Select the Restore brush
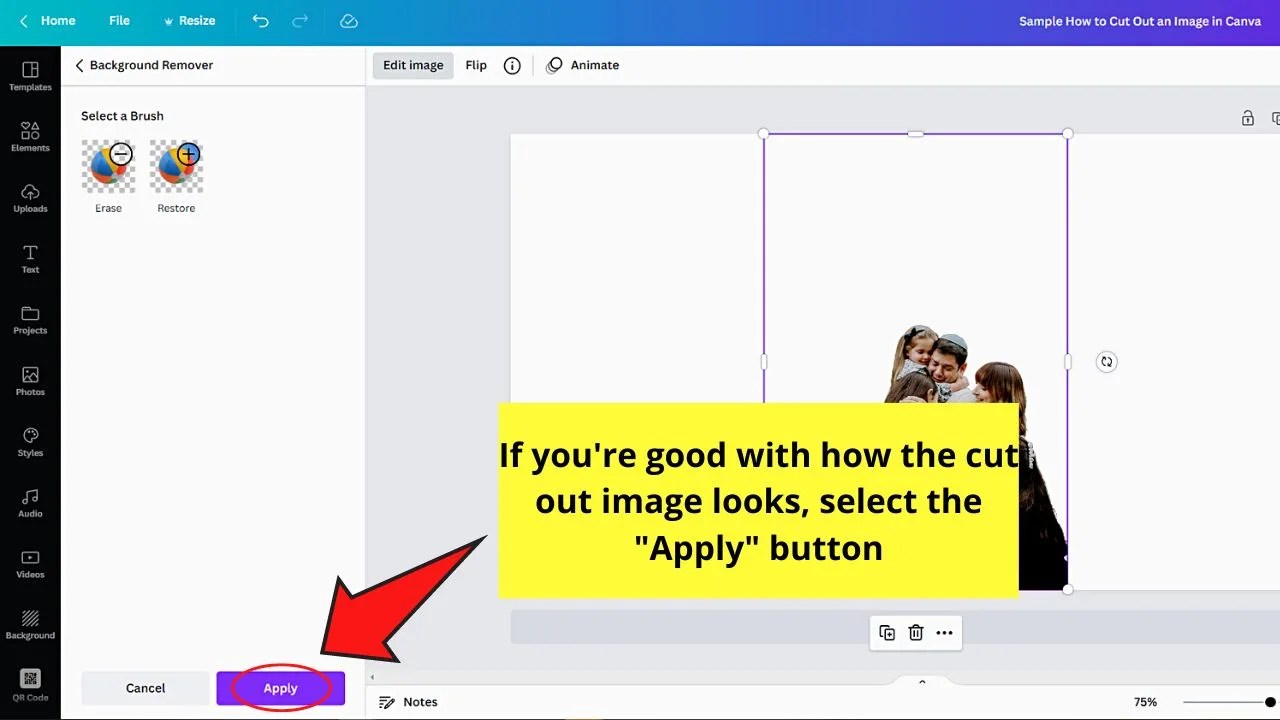The height and width of the screenshot is (720, 1280). point(176,165)
